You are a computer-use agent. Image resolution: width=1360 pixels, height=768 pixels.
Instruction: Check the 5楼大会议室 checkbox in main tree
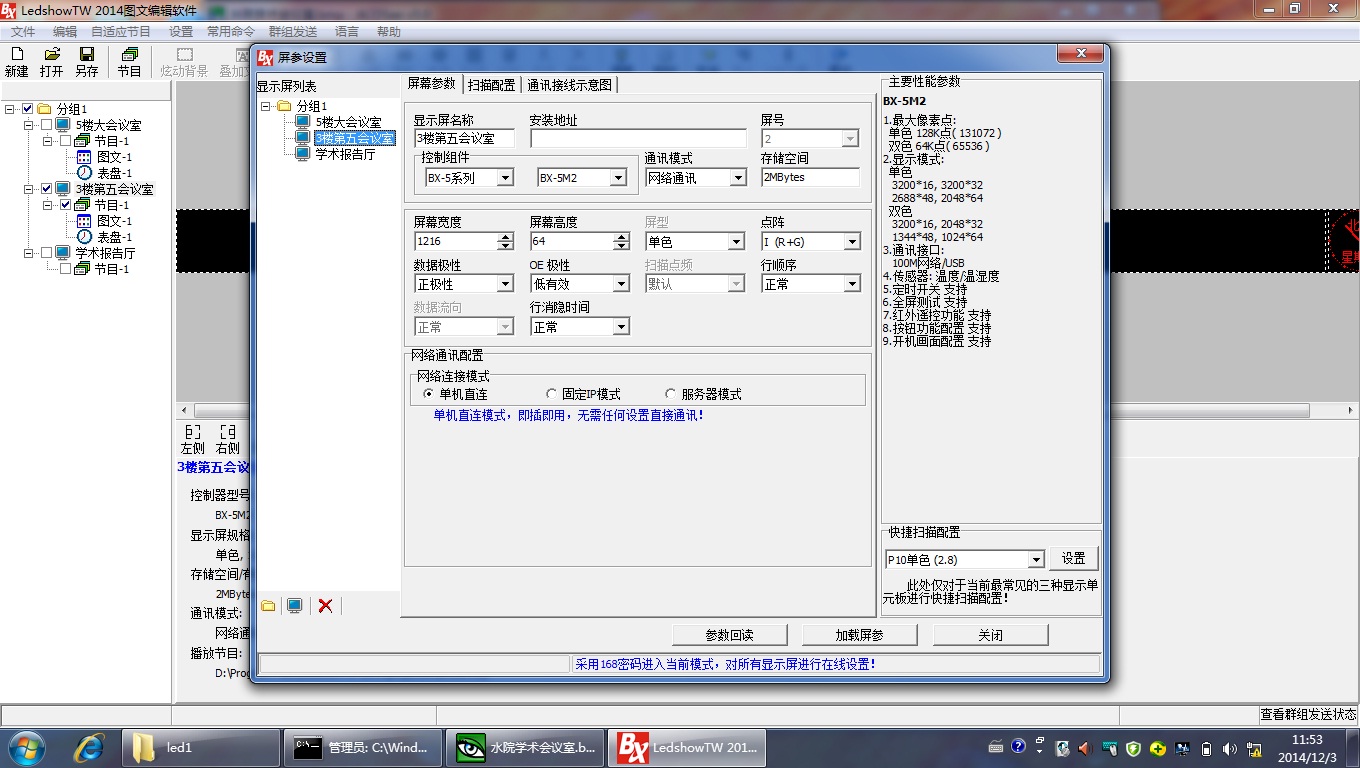[x=46, y=125]
